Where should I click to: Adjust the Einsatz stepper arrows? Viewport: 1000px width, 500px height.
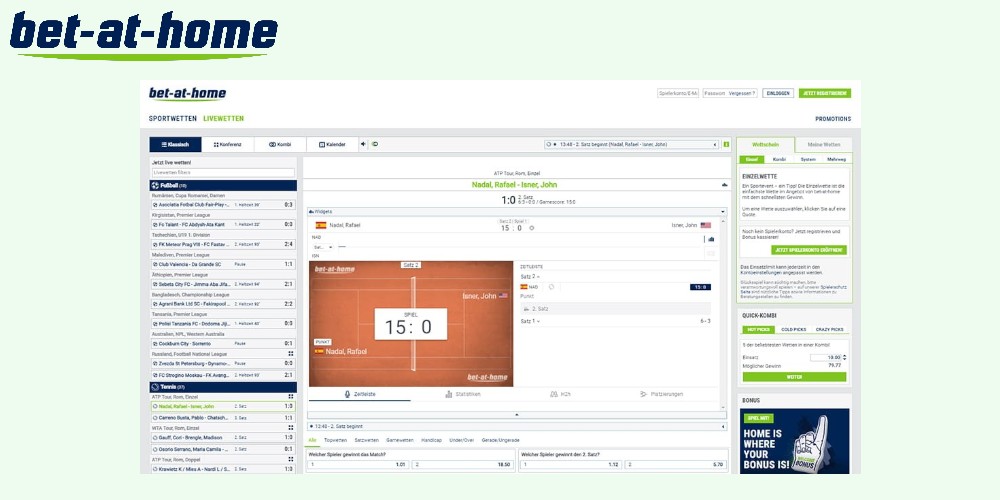point(844,358)
